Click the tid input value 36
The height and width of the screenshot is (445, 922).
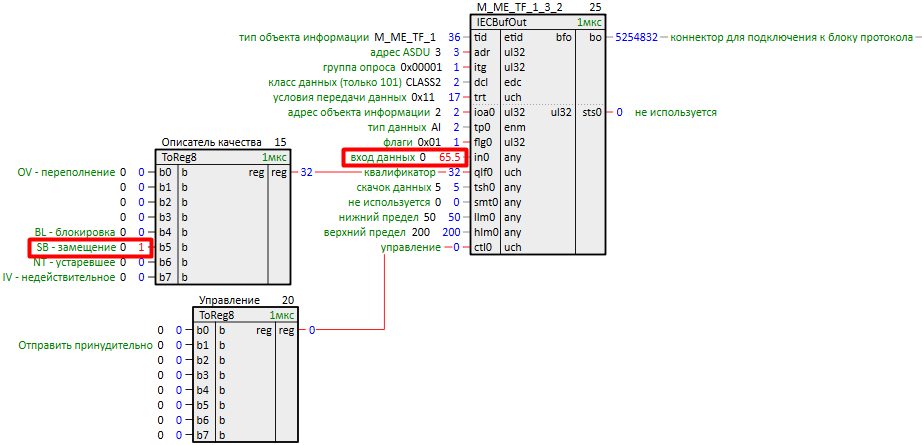coord(454,37)
